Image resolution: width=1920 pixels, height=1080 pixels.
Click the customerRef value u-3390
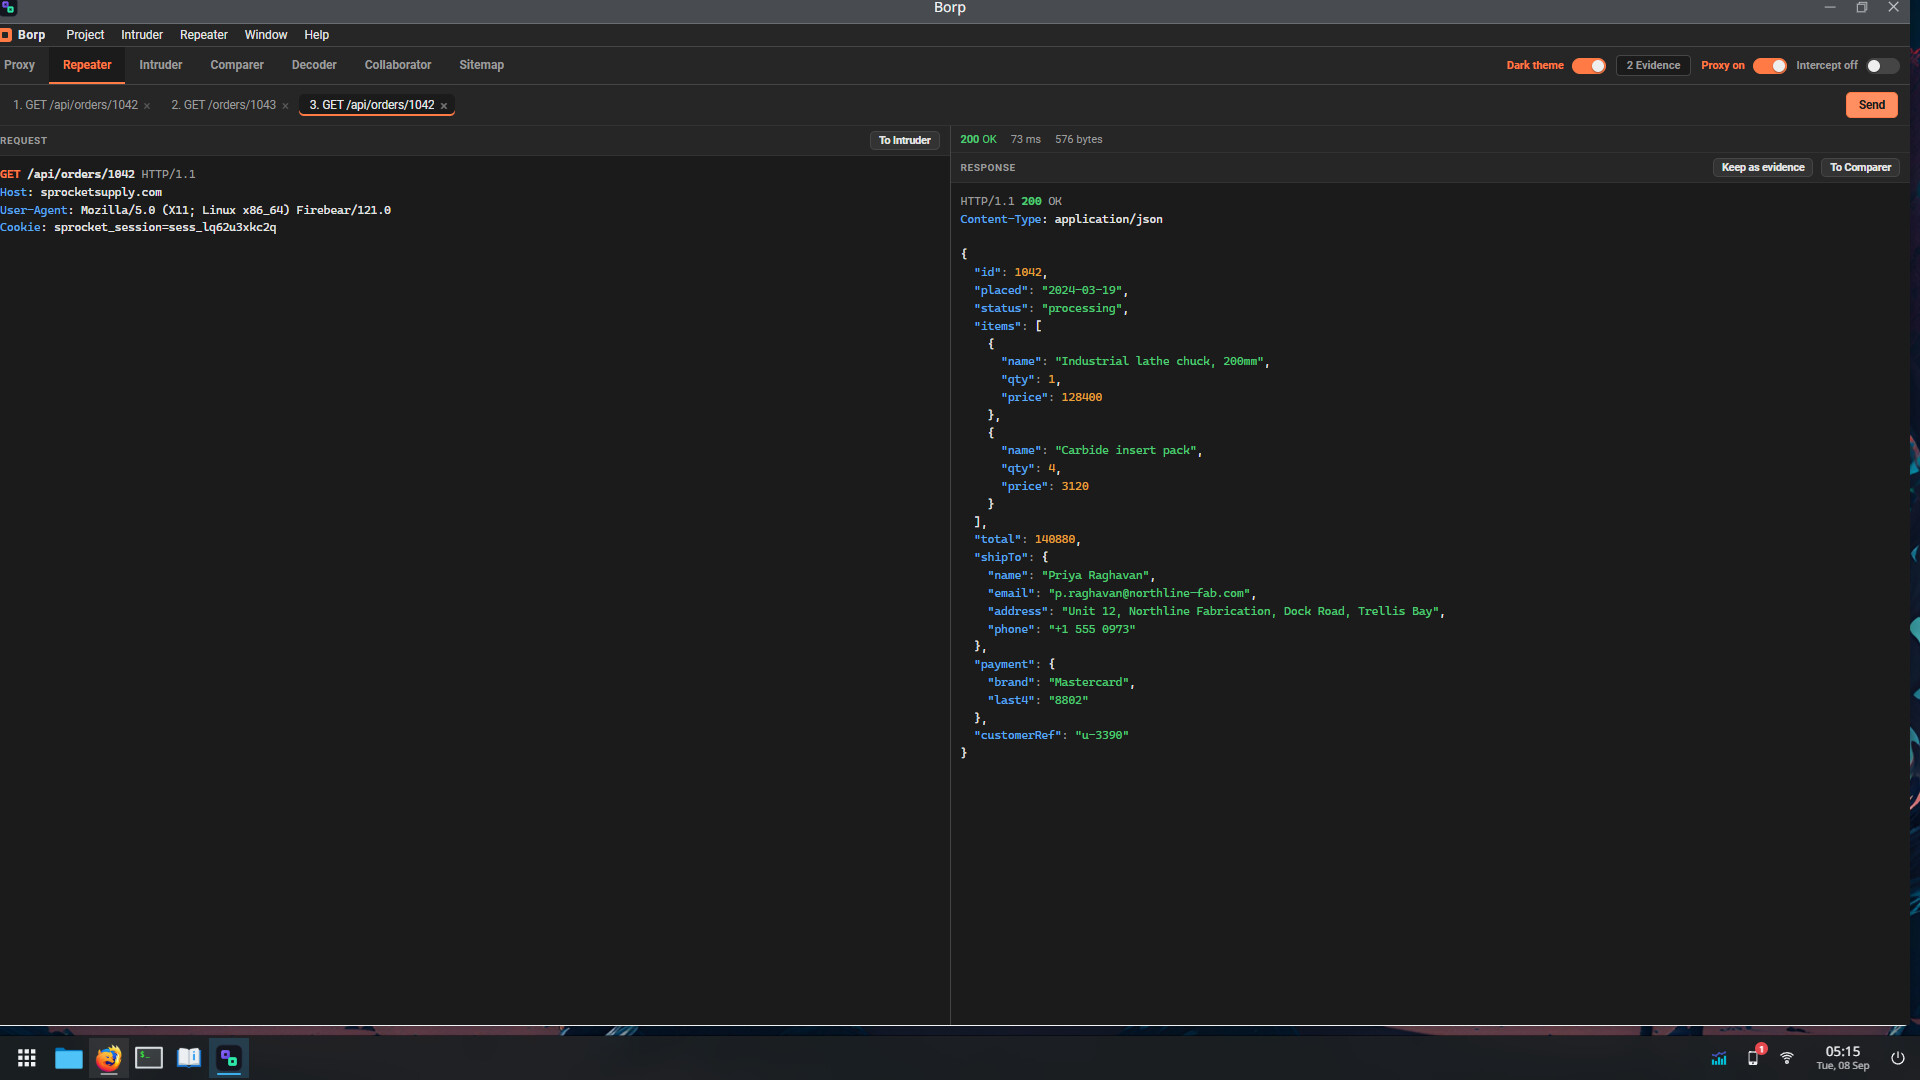[1101, 736]
